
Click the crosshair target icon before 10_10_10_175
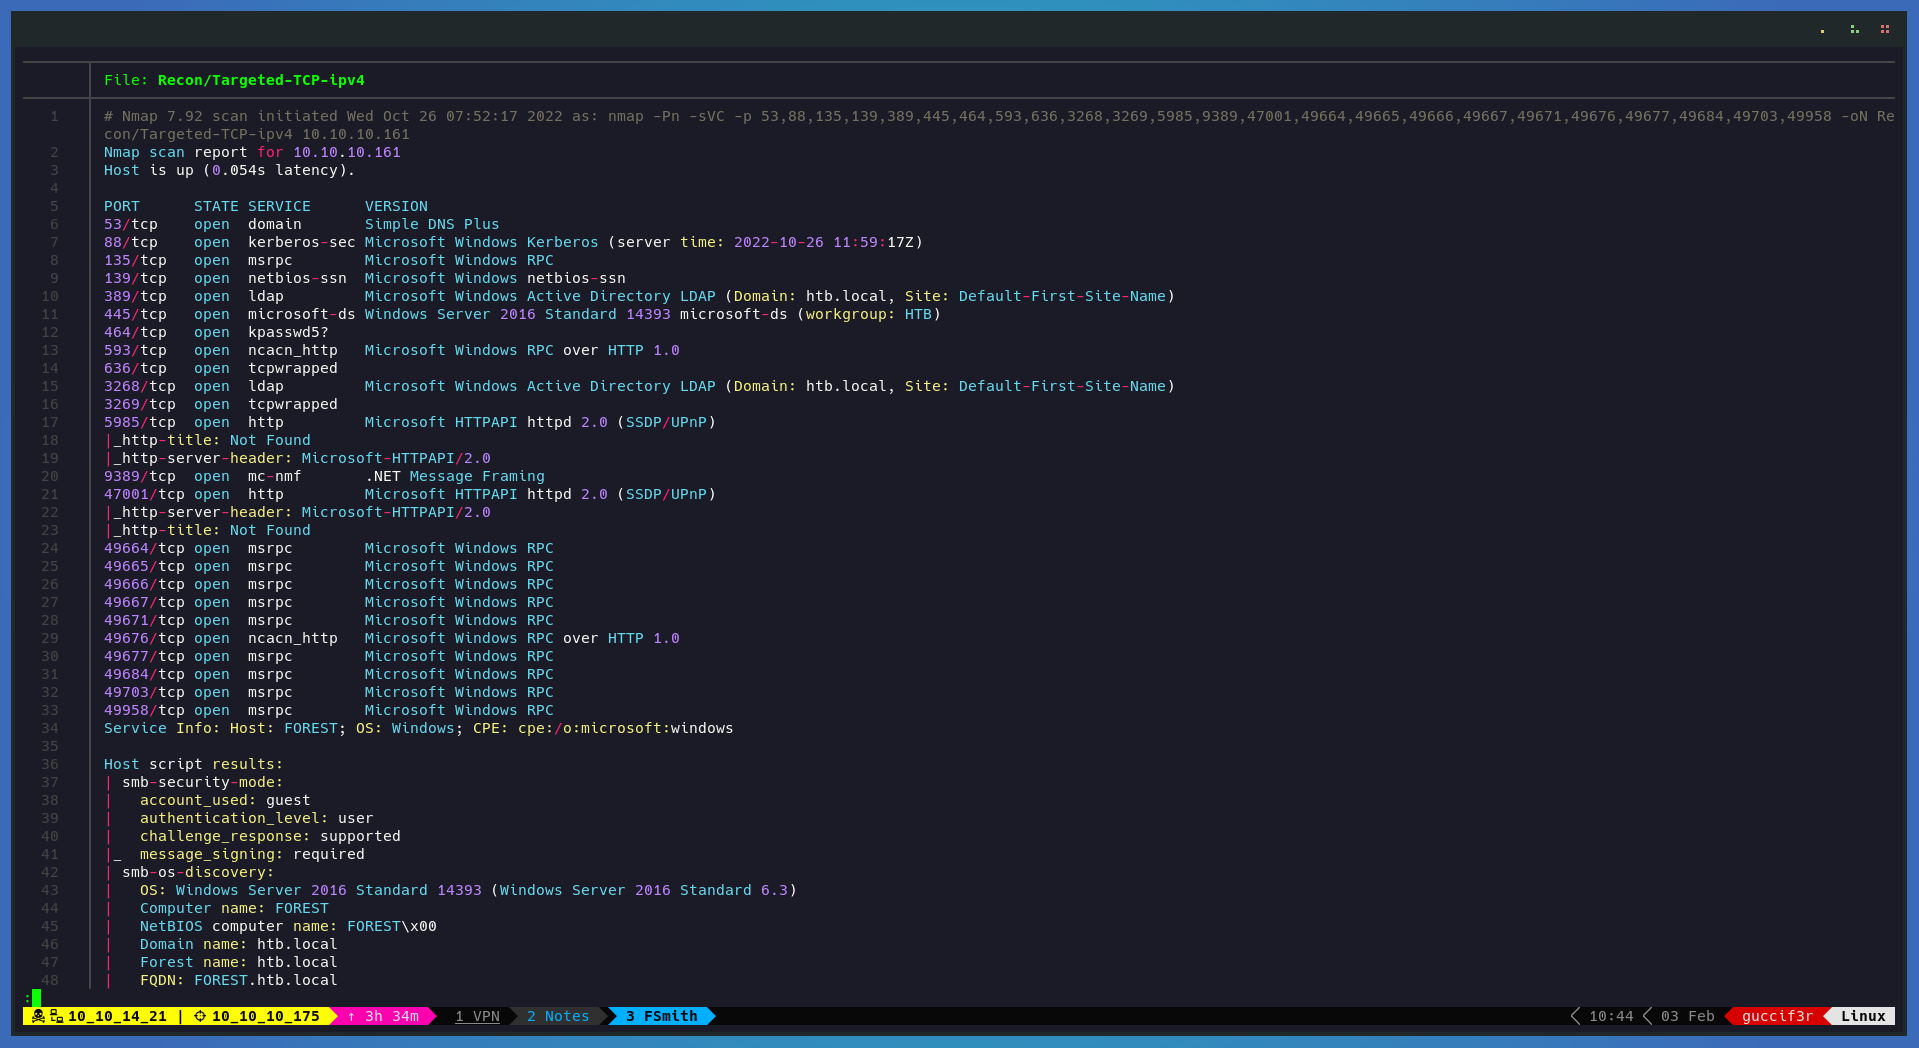tap(200, 1016)
